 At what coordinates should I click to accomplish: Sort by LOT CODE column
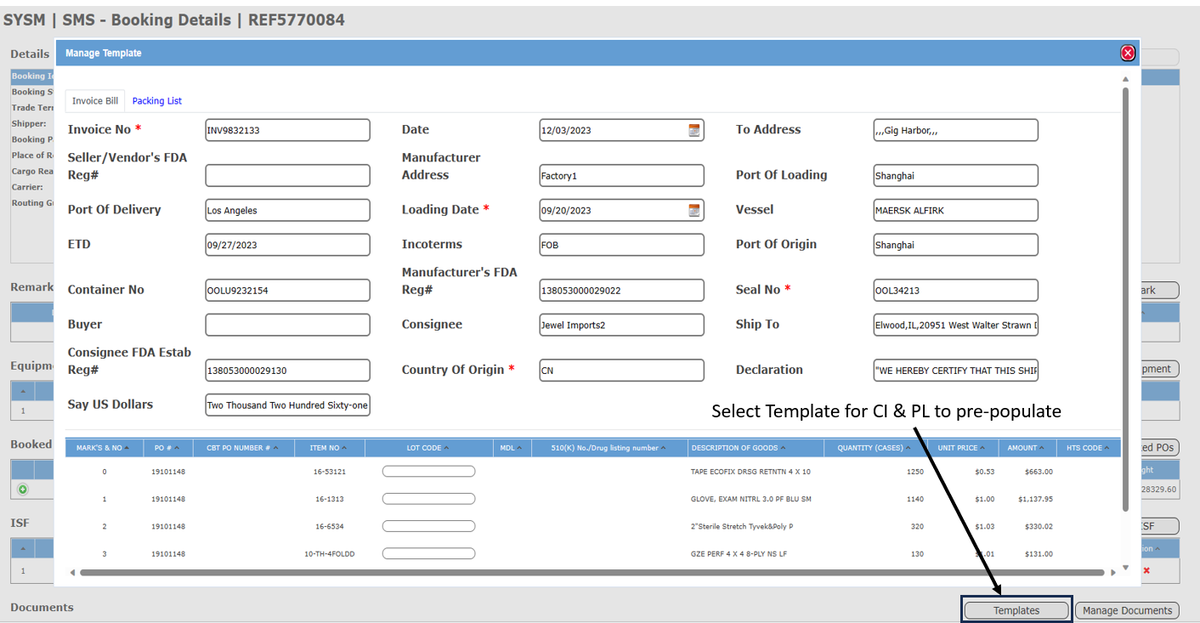[428, 448]
